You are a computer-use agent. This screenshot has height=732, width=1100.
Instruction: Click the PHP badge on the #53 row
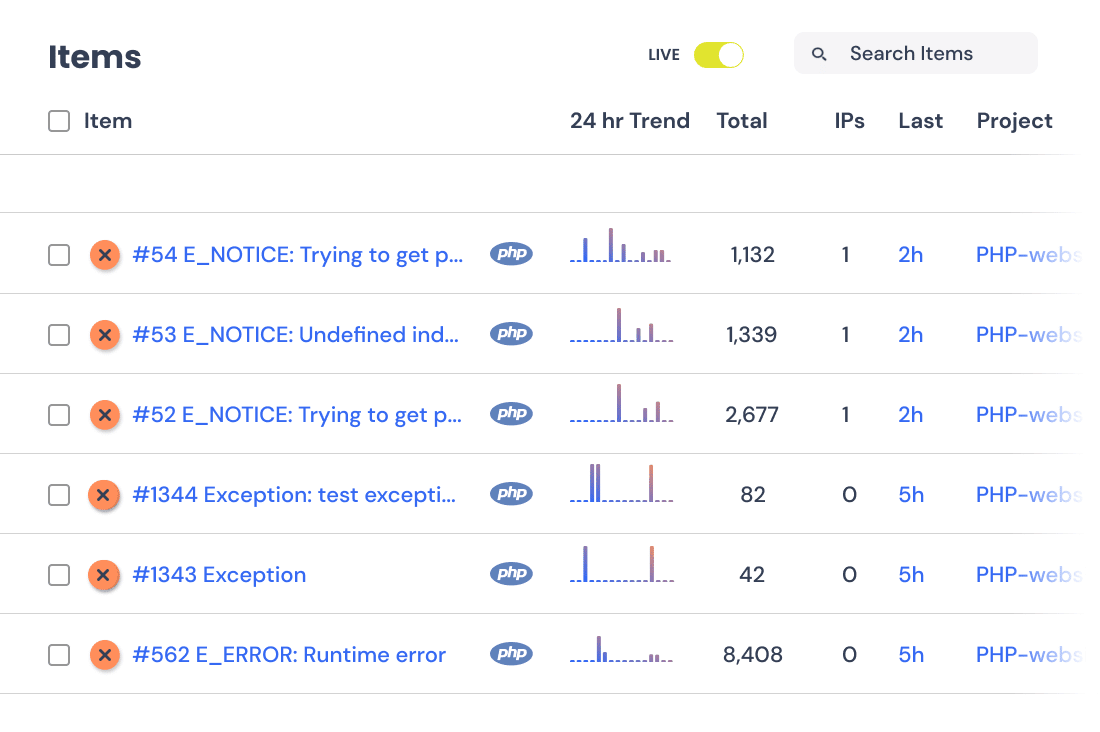tap(511, 334)
